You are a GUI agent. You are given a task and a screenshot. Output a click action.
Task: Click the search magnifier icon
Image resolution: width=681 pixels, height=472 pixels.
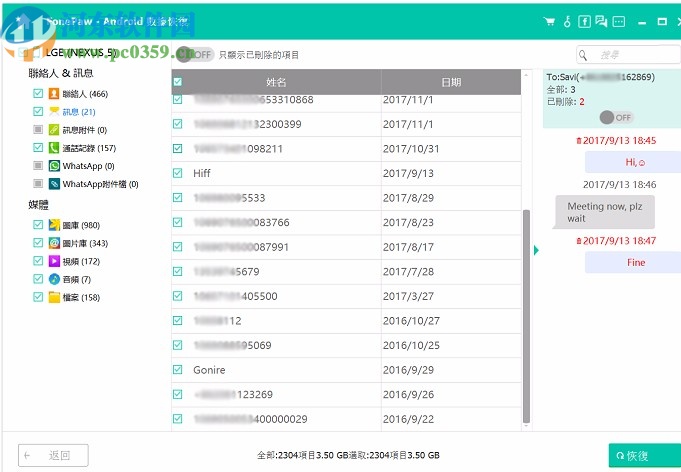[x=583, y=55]
